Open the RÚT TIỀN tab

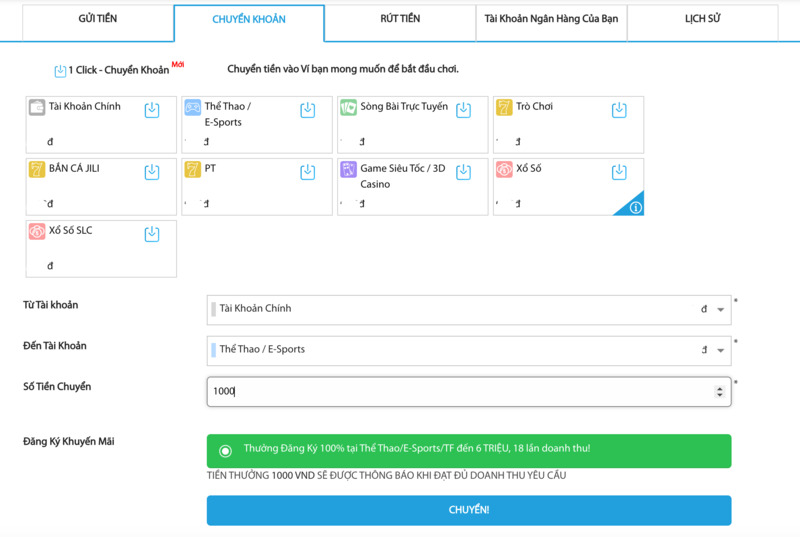[400, 20]
